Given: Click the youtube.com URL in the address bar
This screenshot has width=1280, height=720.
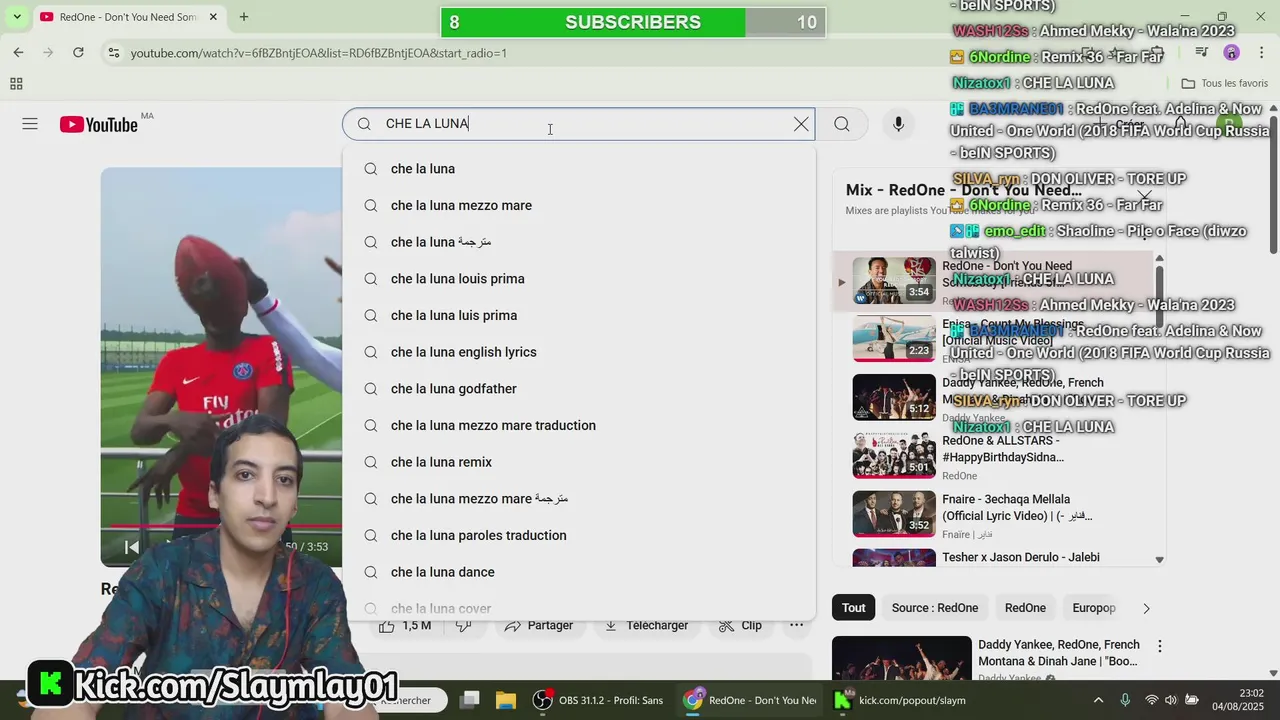Looking at the screenshot, I should (x=318, y=53).
